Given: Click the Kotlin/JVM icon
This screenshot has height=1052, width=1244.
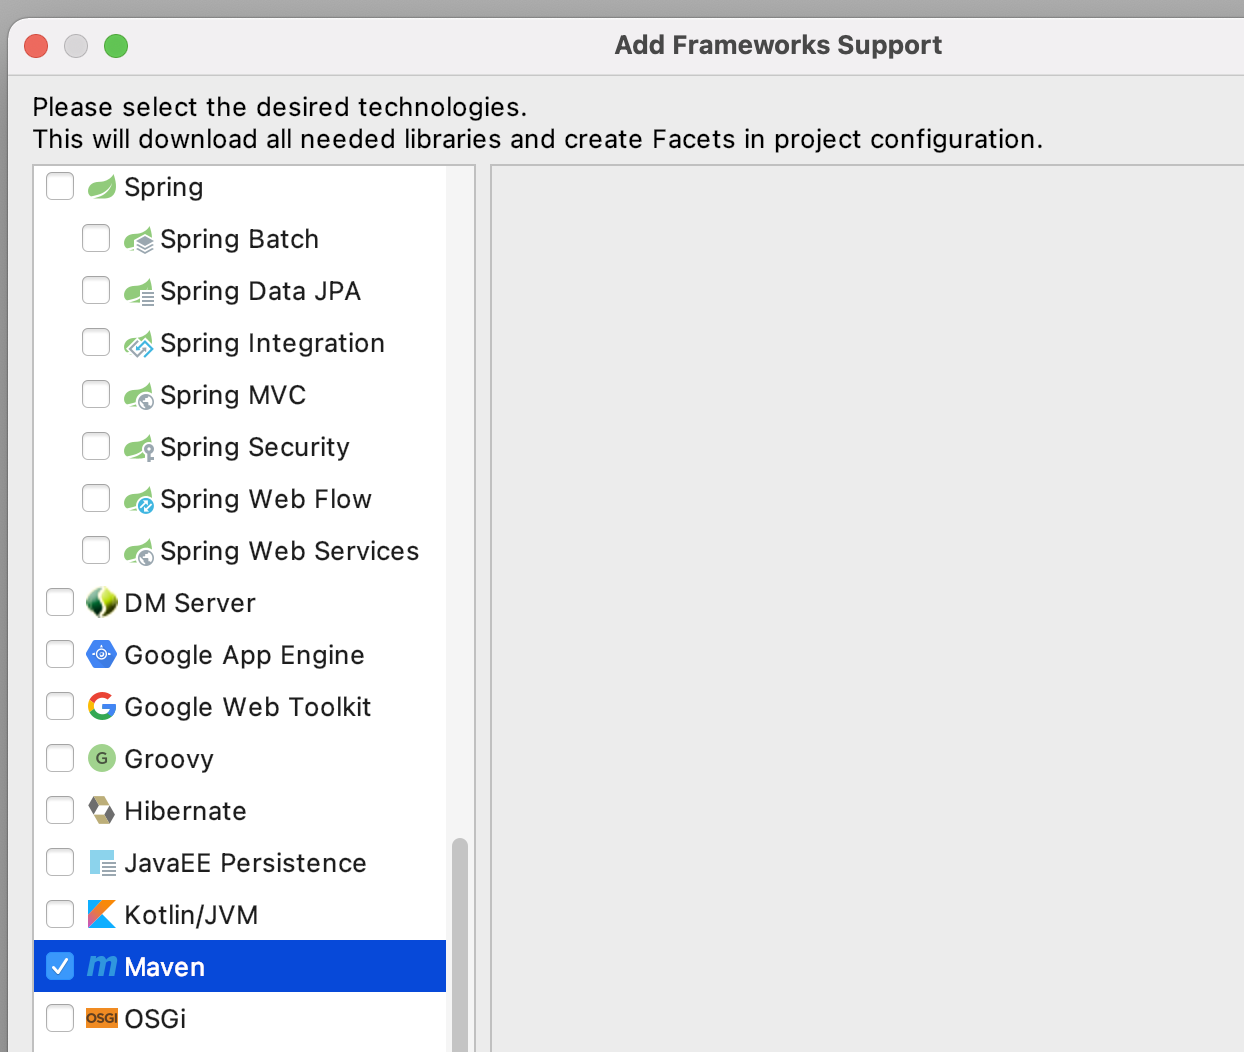Looking at the screenshot, I should point(102,915).
